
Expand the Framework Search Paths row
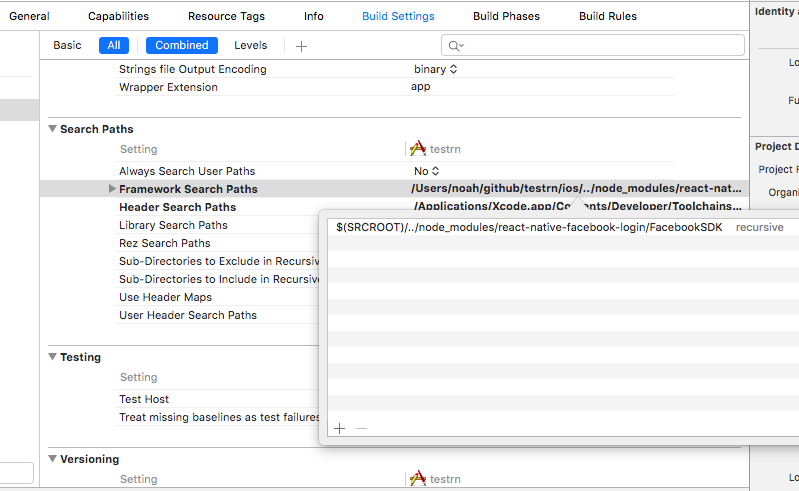pos(112,189)
